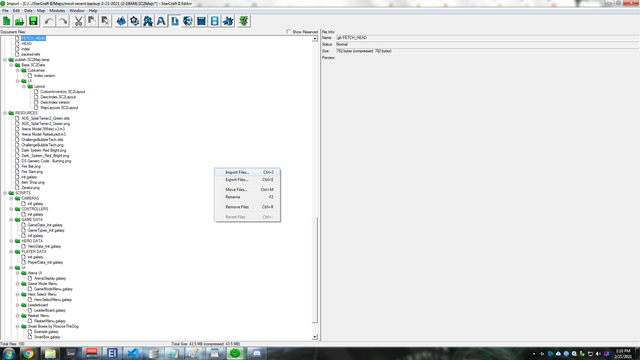Screen dimensions: 640x360
Task: Open the Help menu
Action: (93, 11)
